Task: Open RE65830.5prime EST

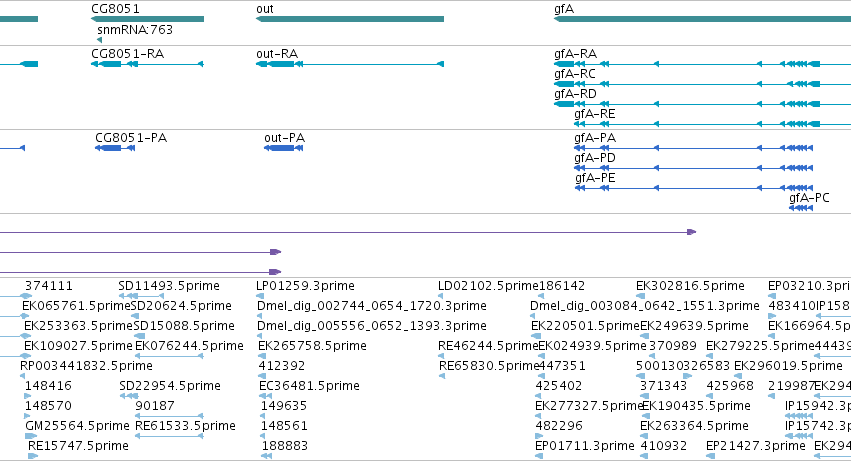Action: tap(489, 367)
